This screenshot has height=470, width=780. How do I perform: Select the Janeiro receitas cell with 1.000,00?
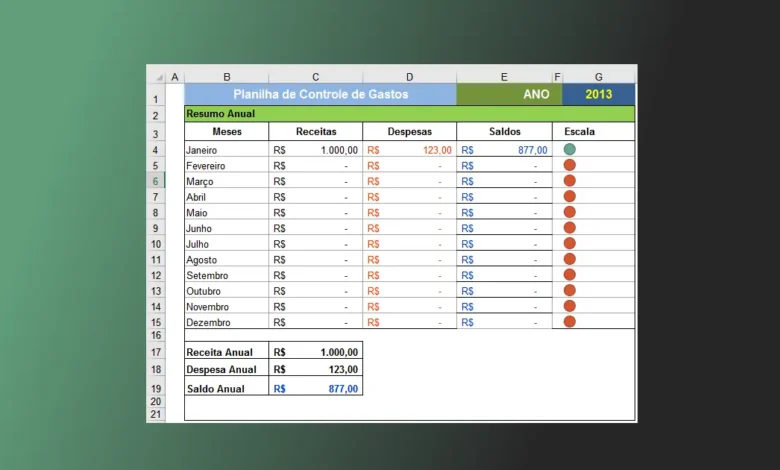click(x=315, y=150)
